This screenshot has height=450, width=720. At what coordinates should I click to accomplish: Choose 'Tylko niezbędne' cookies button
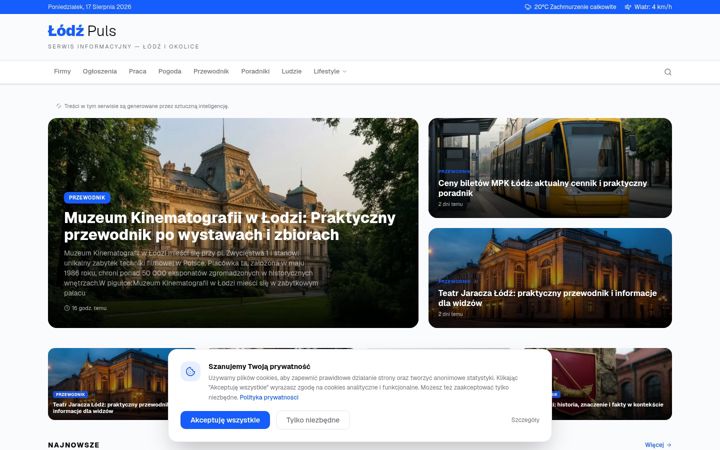(313, 420)
